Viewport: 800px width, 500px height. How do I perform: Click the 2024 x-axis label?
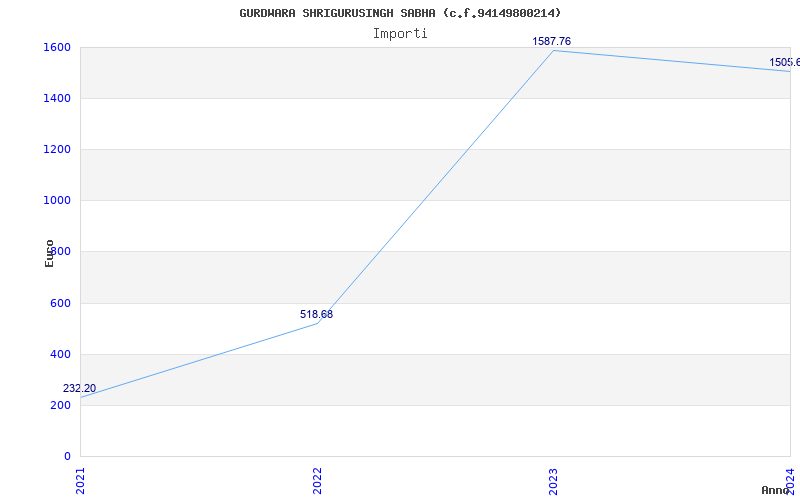tap(790, 480)
